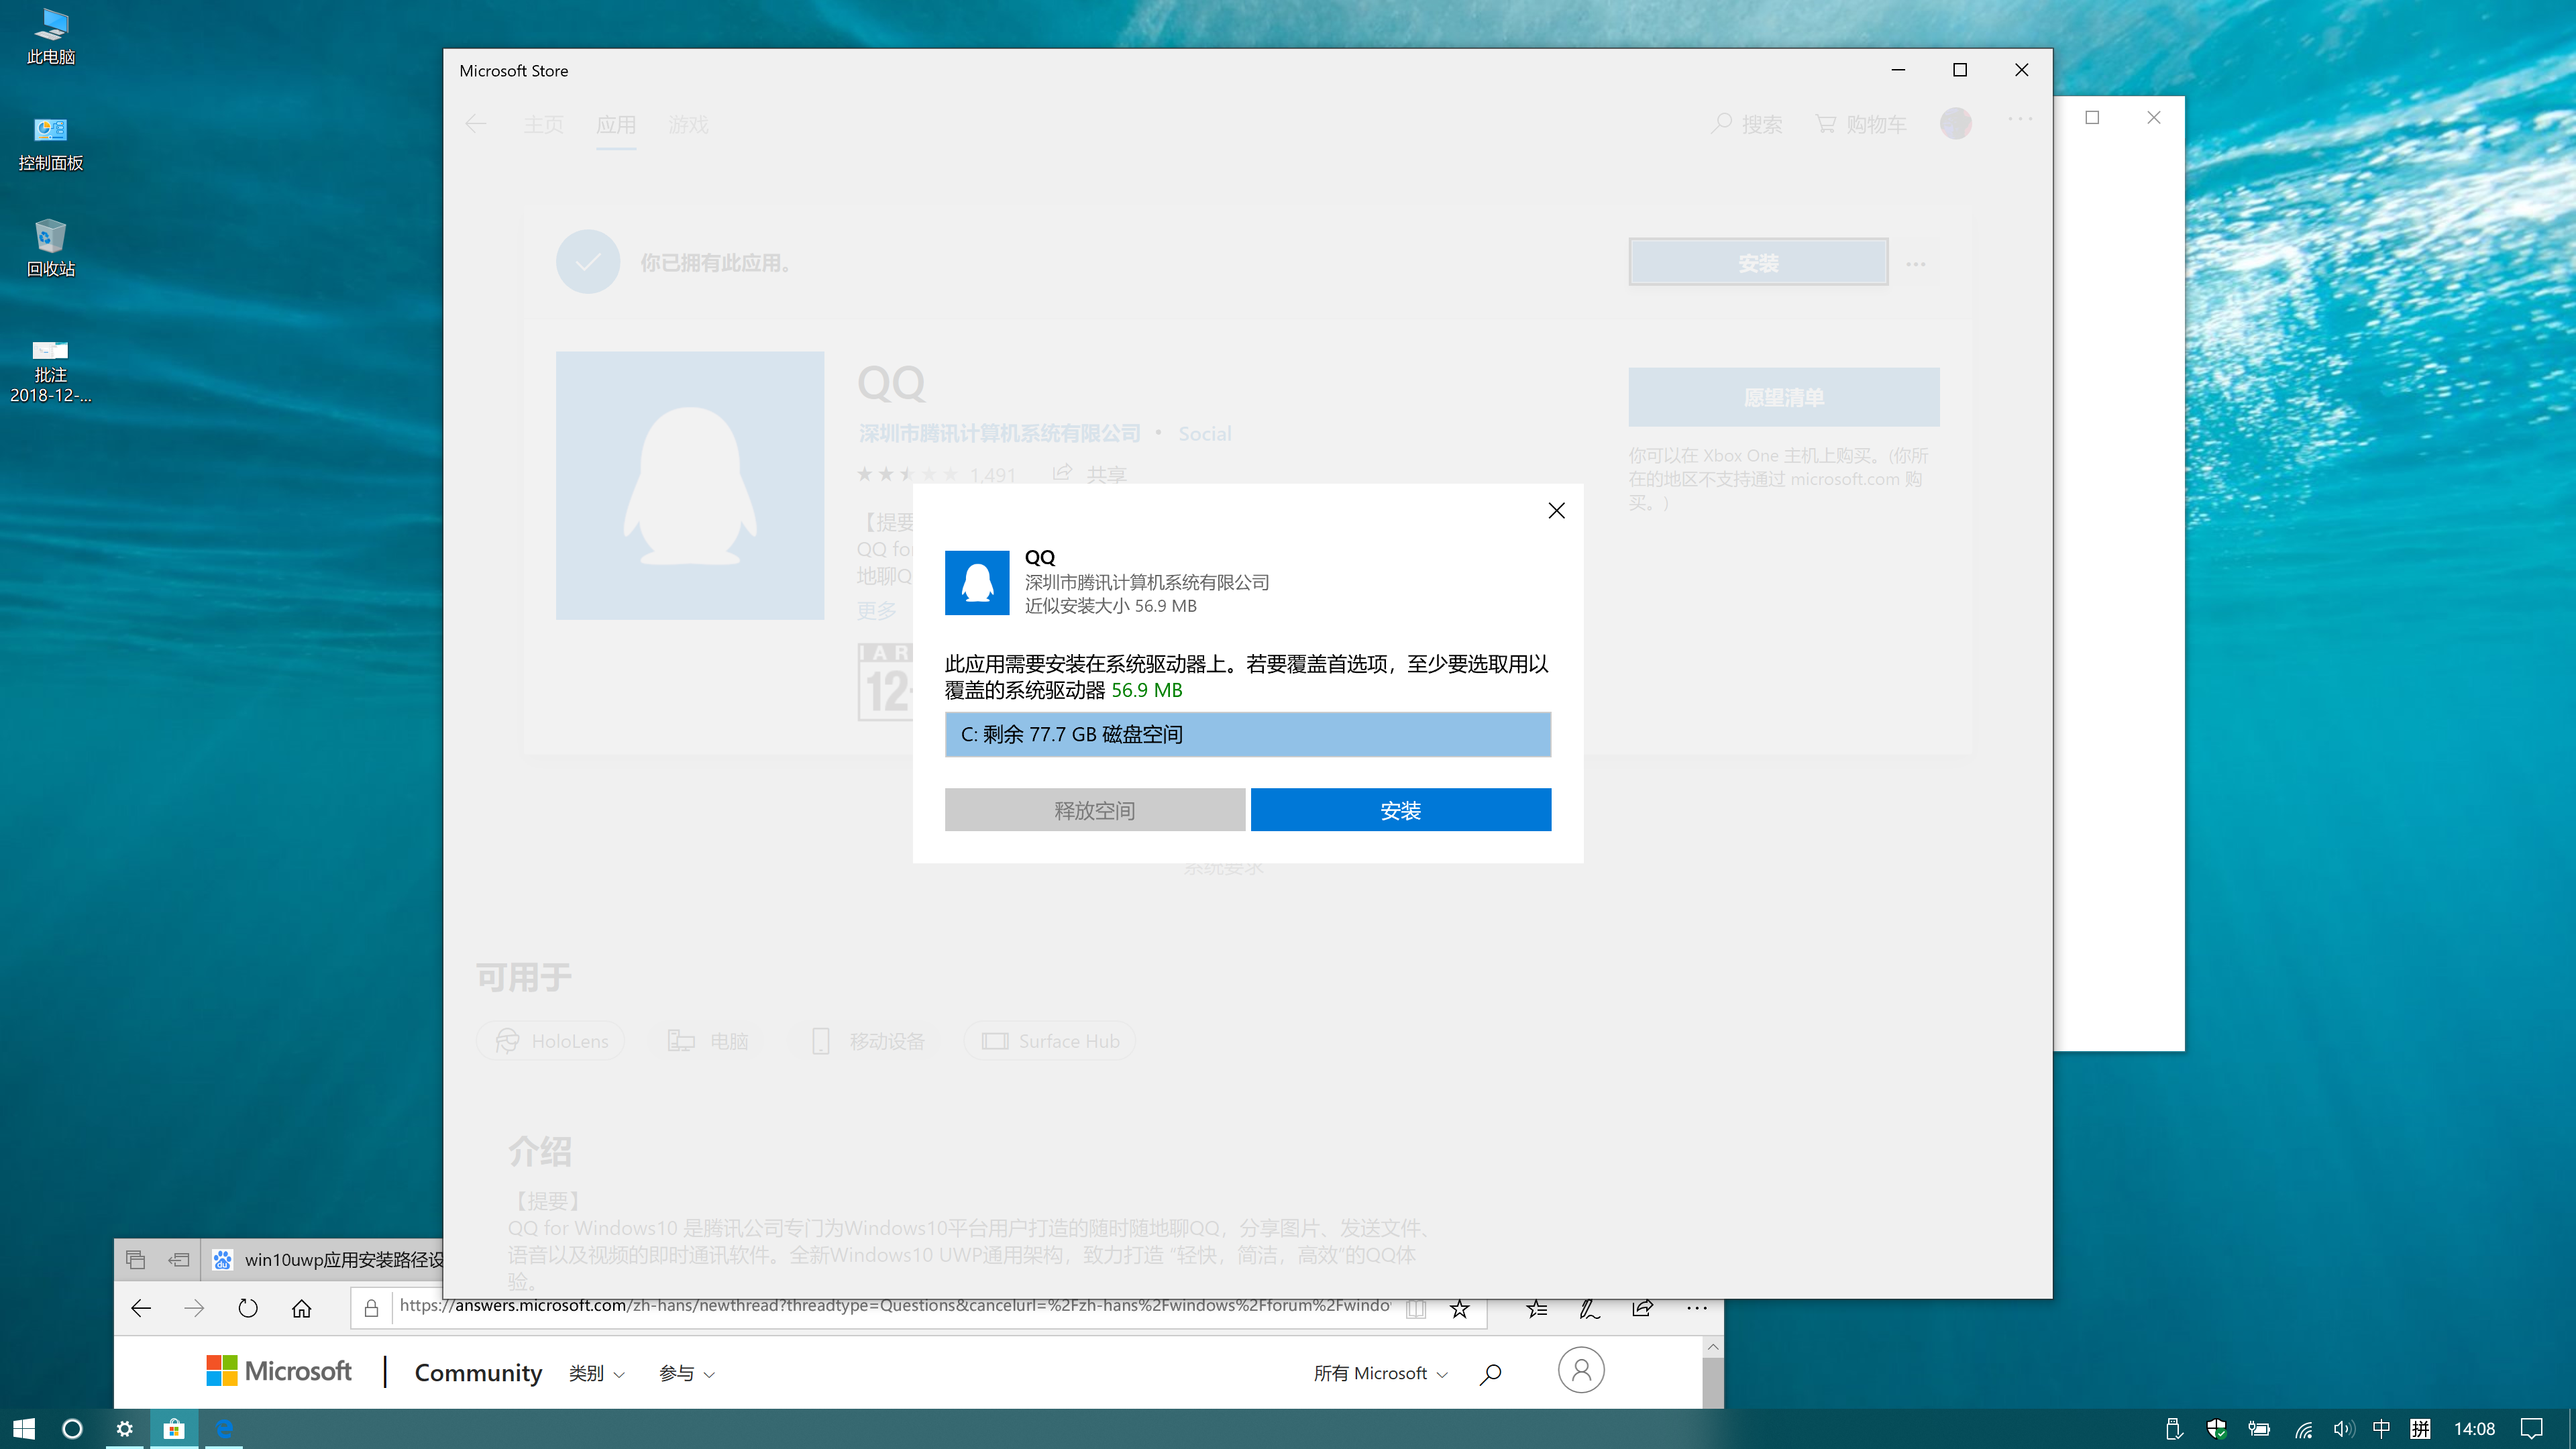Open the 应用 tab in Store

coord(616,124)
